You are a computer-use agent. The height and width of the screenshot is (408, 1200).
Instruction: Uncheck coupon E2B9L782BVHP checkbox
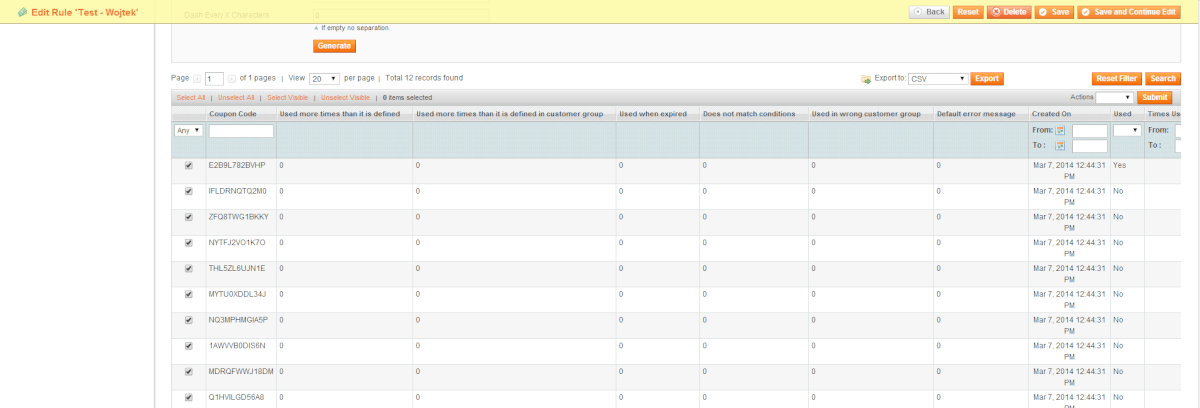coord(188,165)
